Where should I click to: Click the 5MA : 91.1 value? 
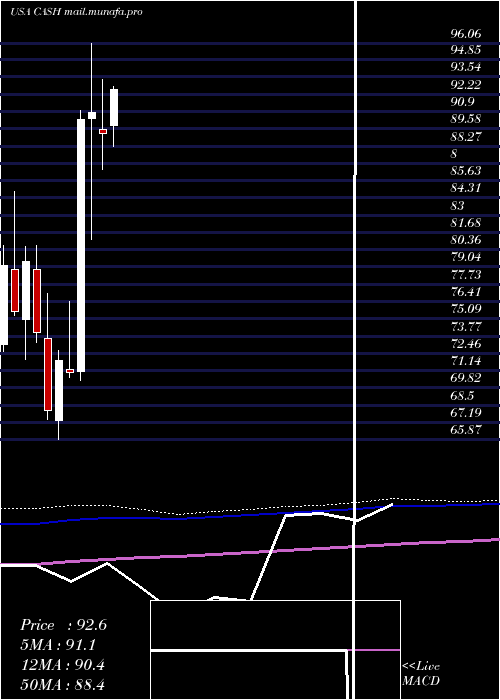coord(58,645)
